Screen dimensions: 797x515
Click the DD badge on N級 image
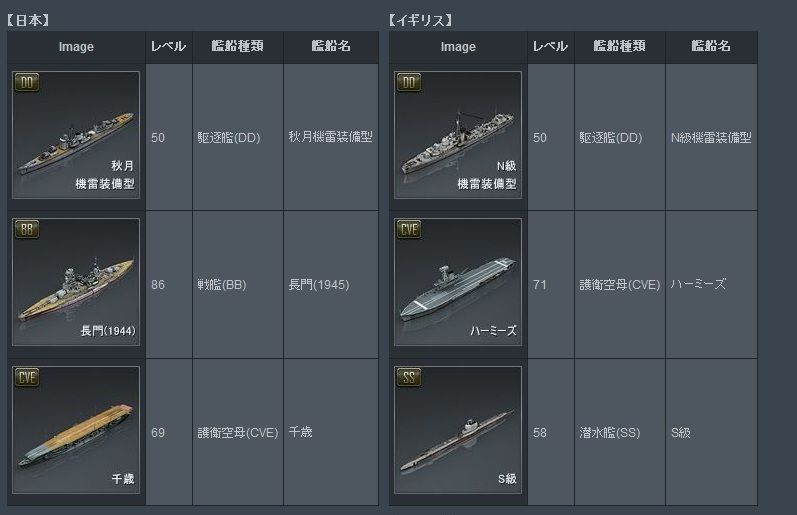(x=409, y=82)
